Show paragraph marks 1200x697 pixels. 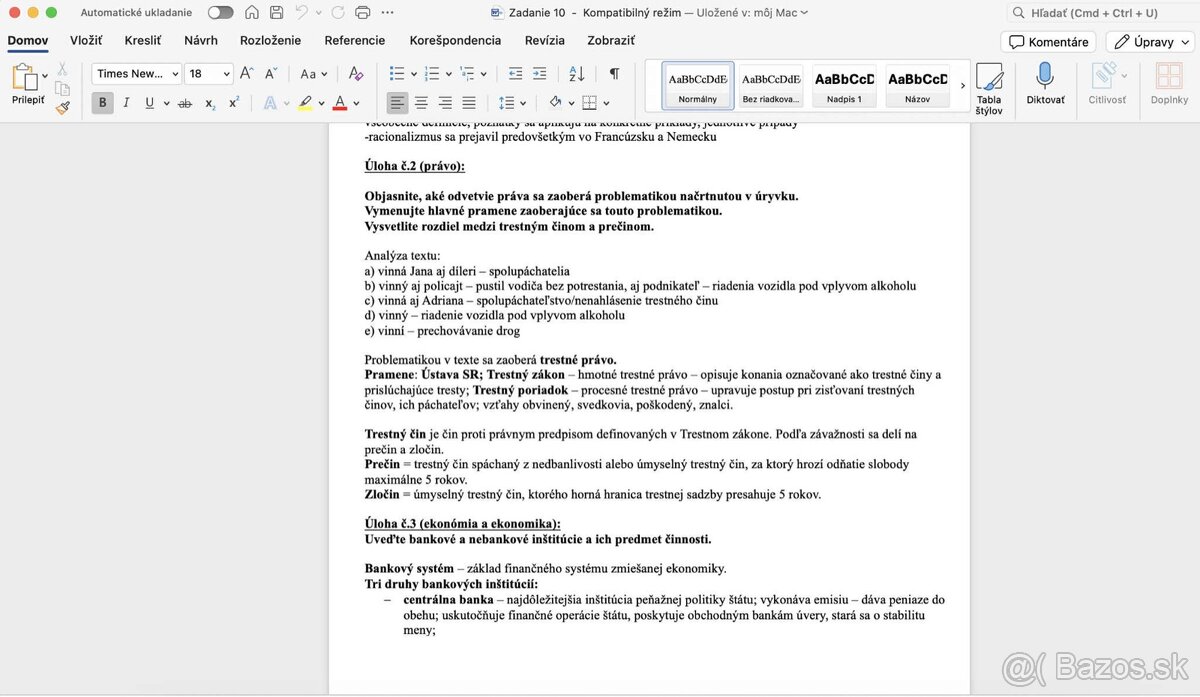(x=614, y=72)
